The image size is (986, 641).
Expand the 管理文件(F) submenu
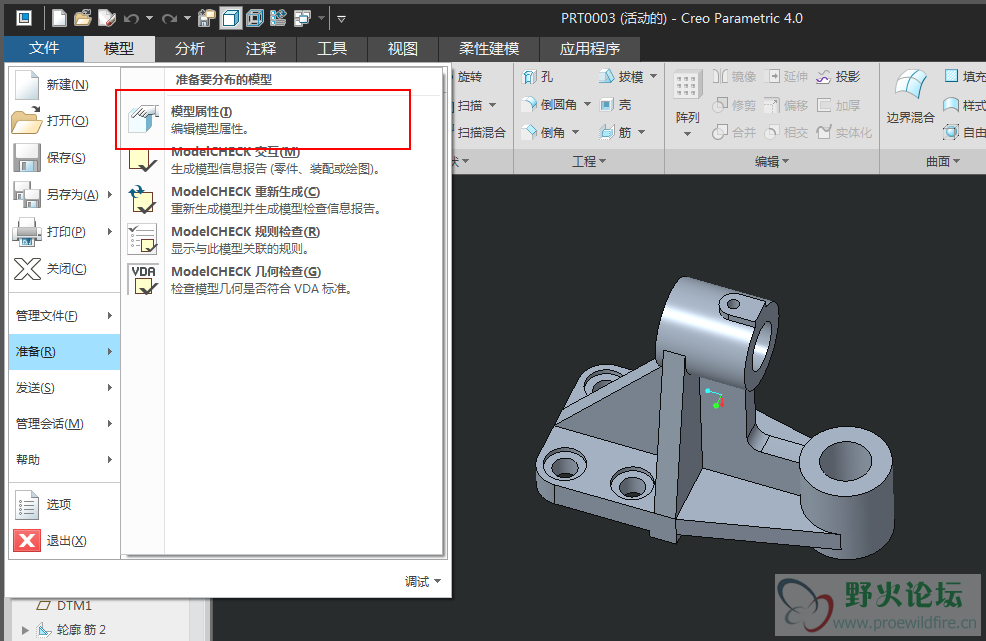click(x=64, y=315)
